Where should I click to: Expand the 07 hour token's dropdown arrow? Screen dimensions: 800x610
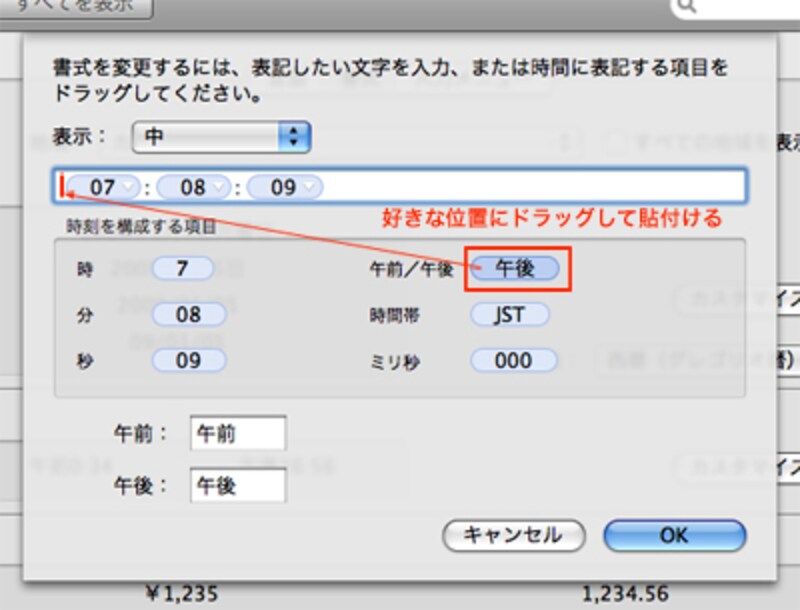click(x=129, y=187)
